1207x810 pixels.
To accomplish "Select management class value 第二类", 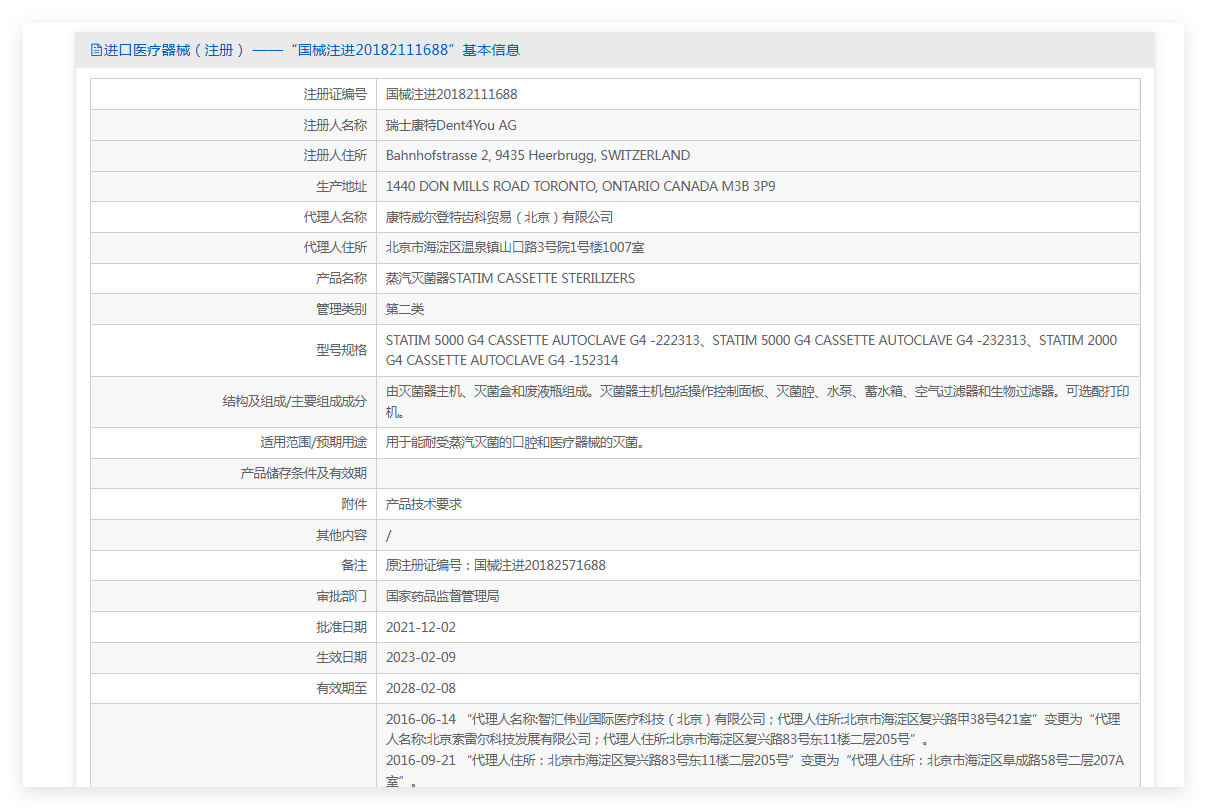I will click(405, 309).
